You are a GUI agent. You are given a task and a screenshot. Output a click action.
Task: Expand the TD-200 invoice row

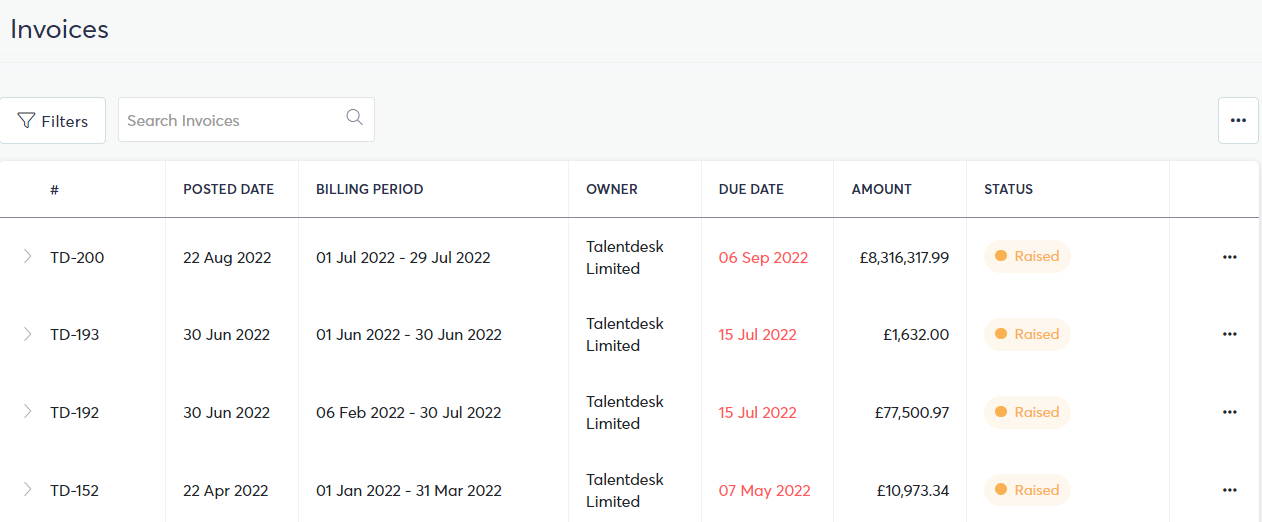27,257
